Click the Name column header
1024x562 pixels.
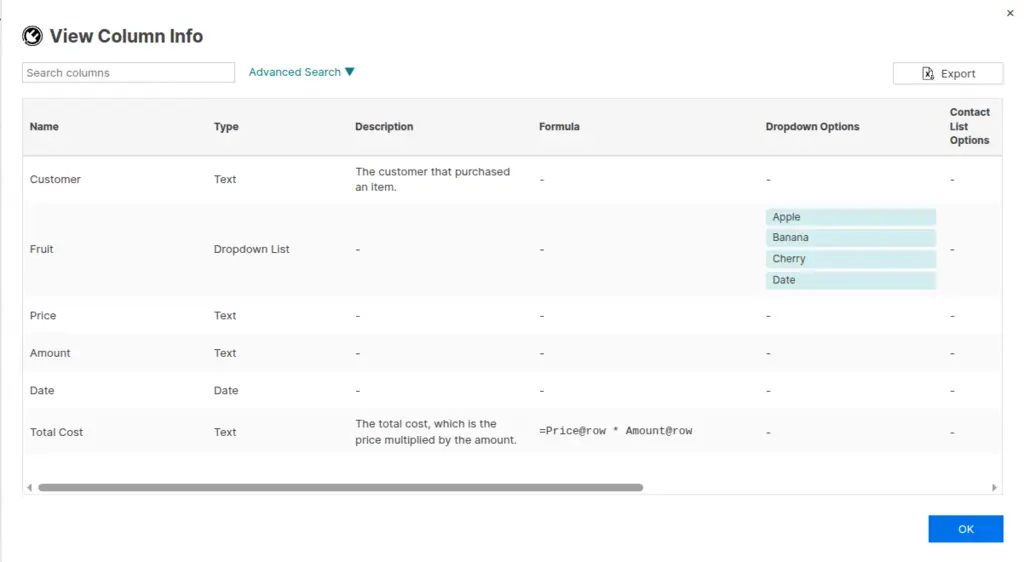[44, 127]
